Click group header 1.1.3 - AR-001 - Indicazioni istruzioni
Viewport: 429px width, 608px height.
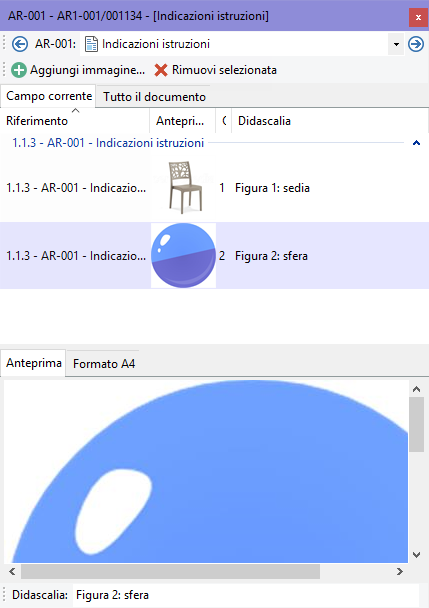click(108, 143)
